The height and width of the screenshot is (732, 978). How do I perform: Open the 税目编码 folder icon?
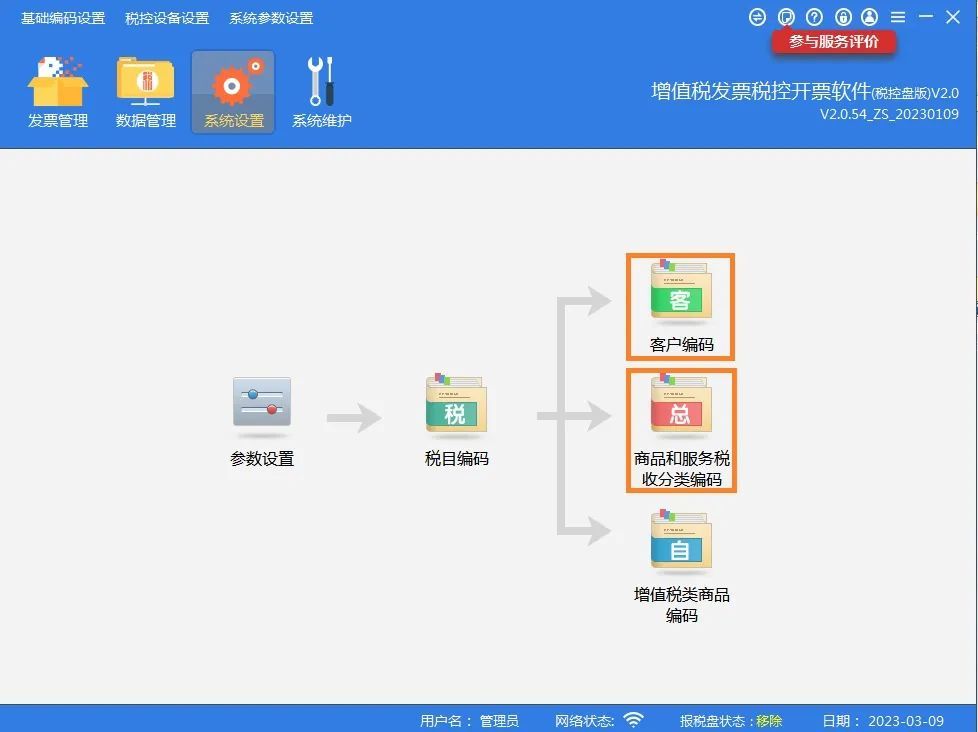pyautogui.click(x=456, y=404)
